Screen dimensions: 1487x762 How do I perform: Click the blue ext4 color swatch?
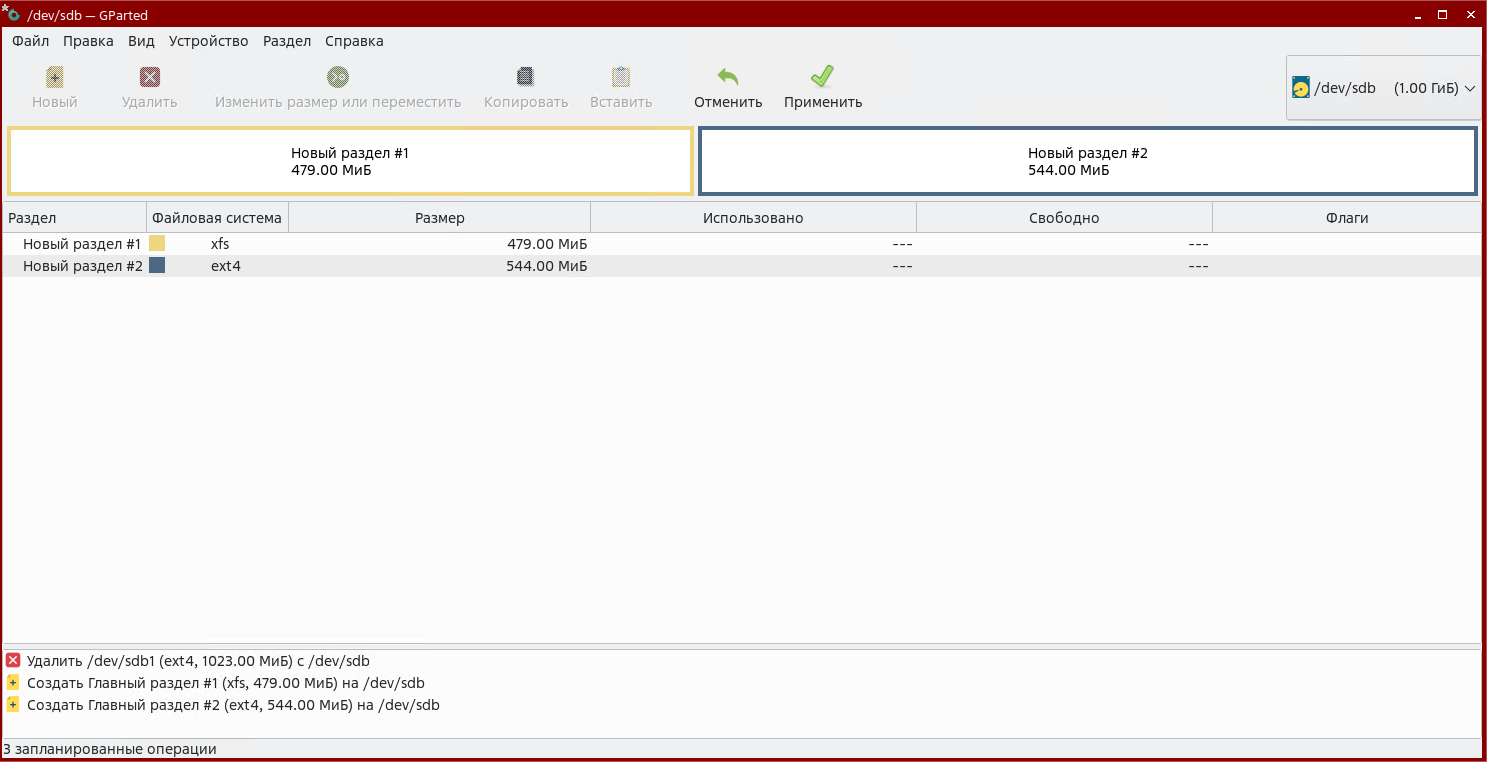pyautogui.click(x=157, y=265)
